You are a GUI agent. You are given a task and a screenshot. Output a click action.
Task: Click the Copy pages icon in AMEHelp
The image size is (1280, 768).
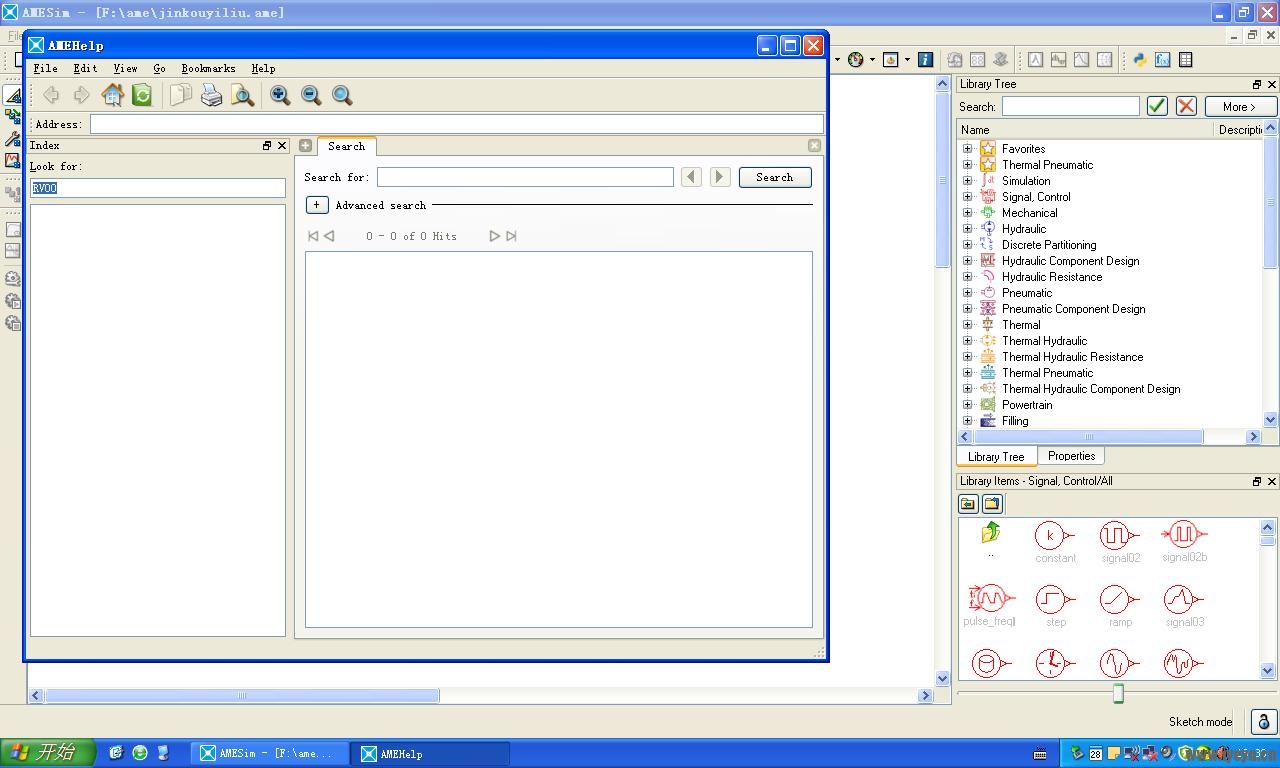click(181, 95)
